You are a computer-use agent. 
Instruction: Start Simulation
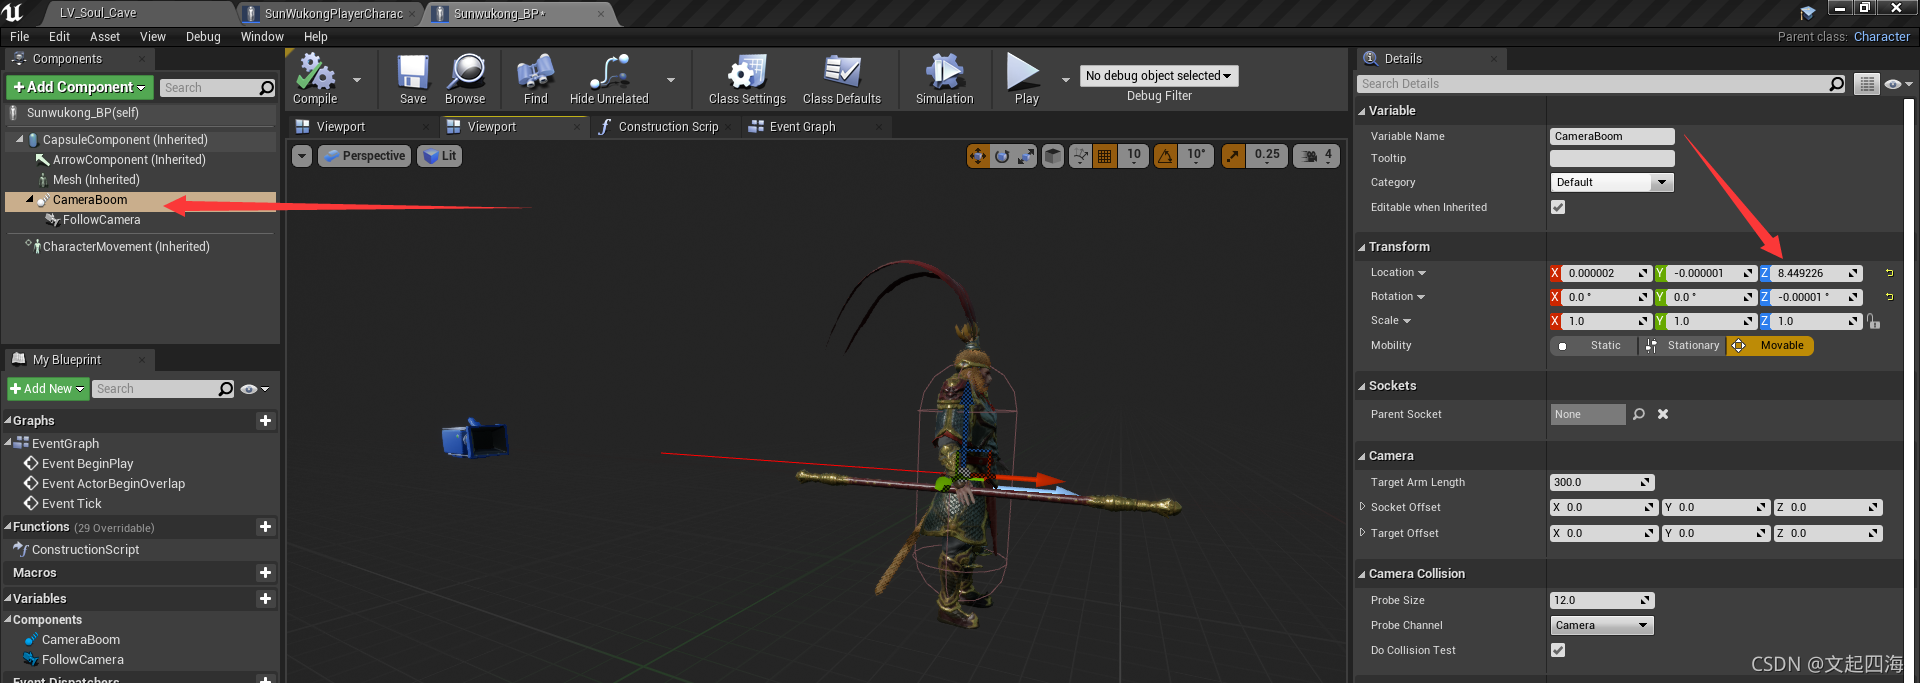(944, 79)
